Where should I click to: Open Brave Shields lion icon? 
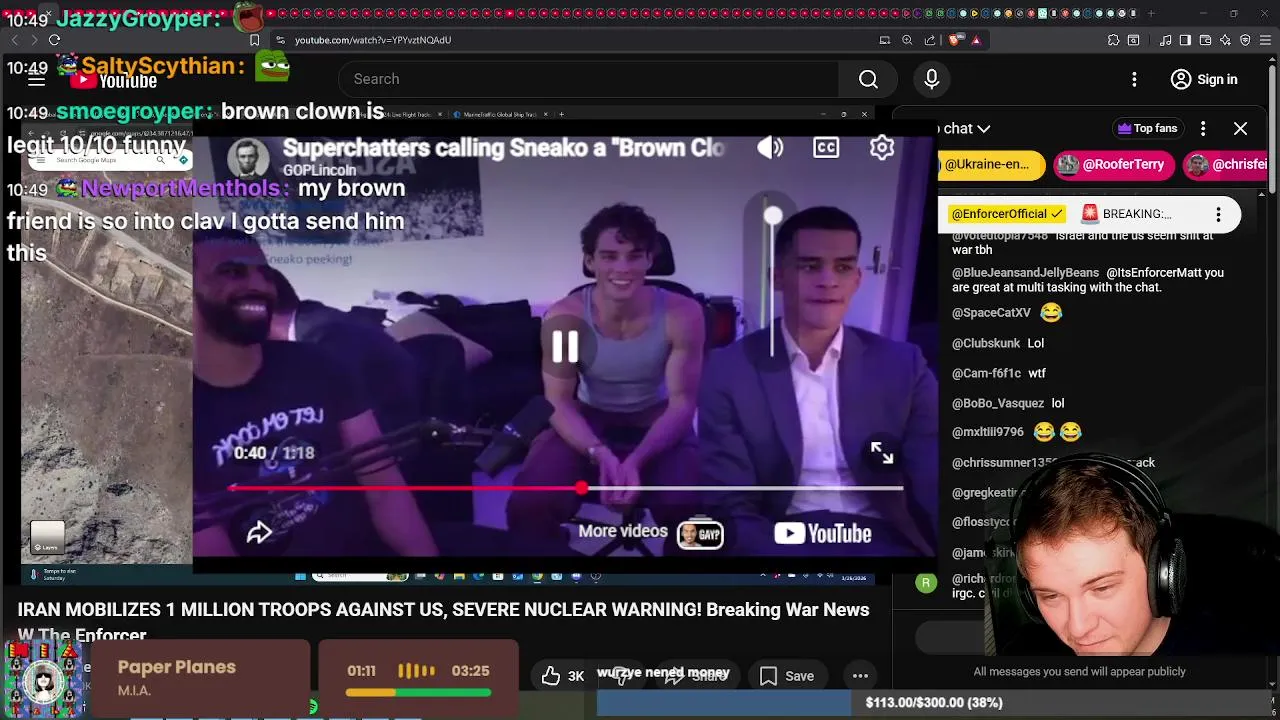954,40
